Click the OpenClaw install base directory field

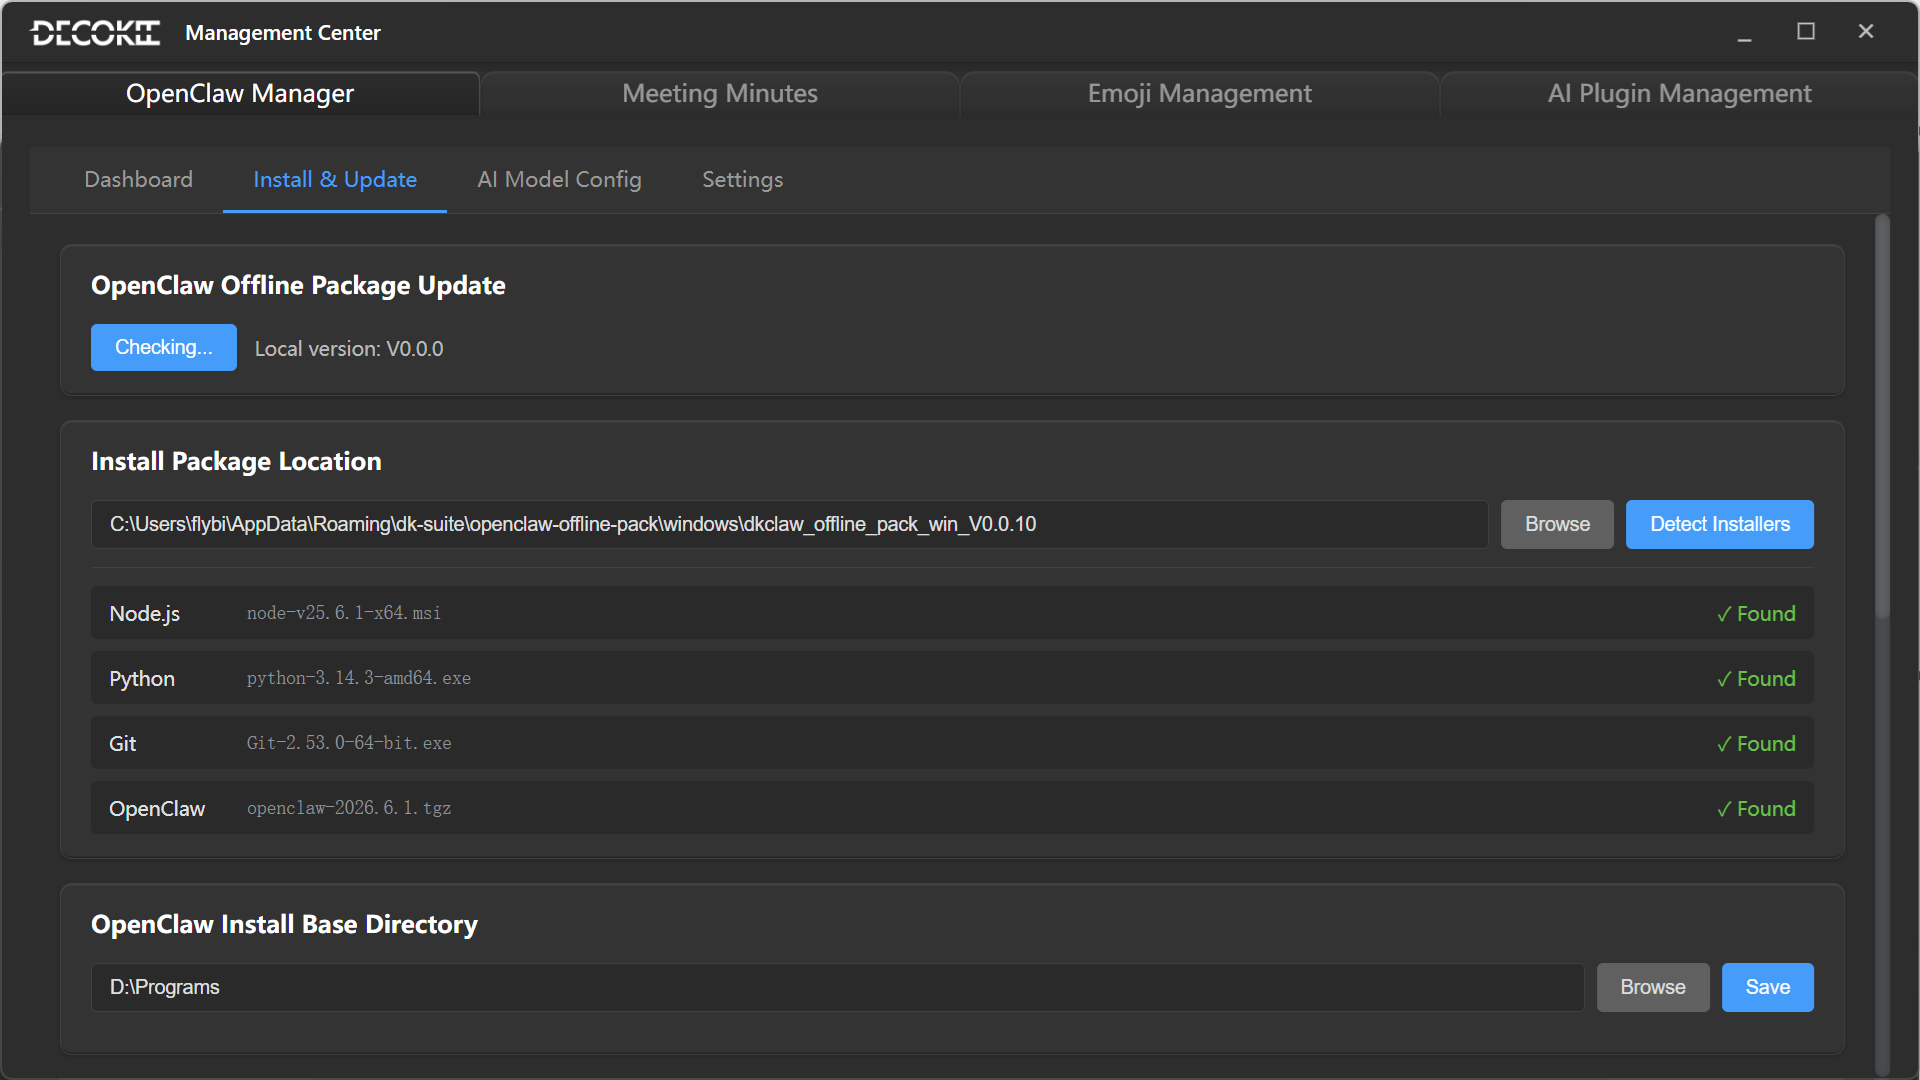point(837,987)
